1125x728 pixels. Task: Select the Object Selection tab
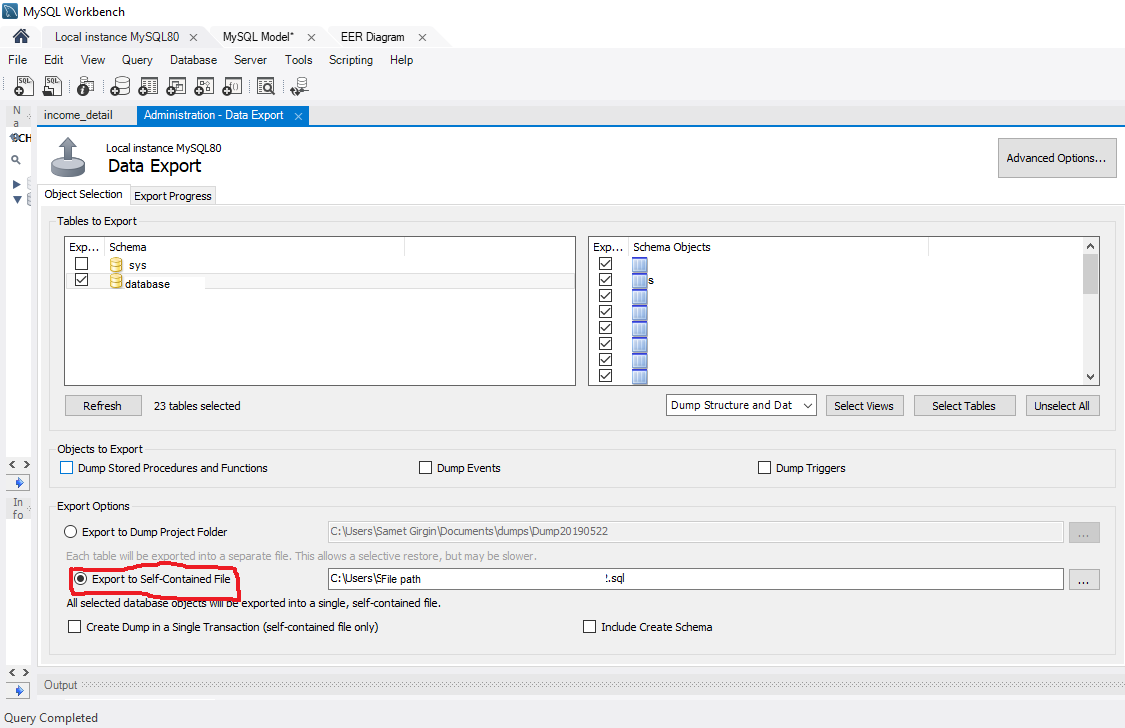[83, 194]
